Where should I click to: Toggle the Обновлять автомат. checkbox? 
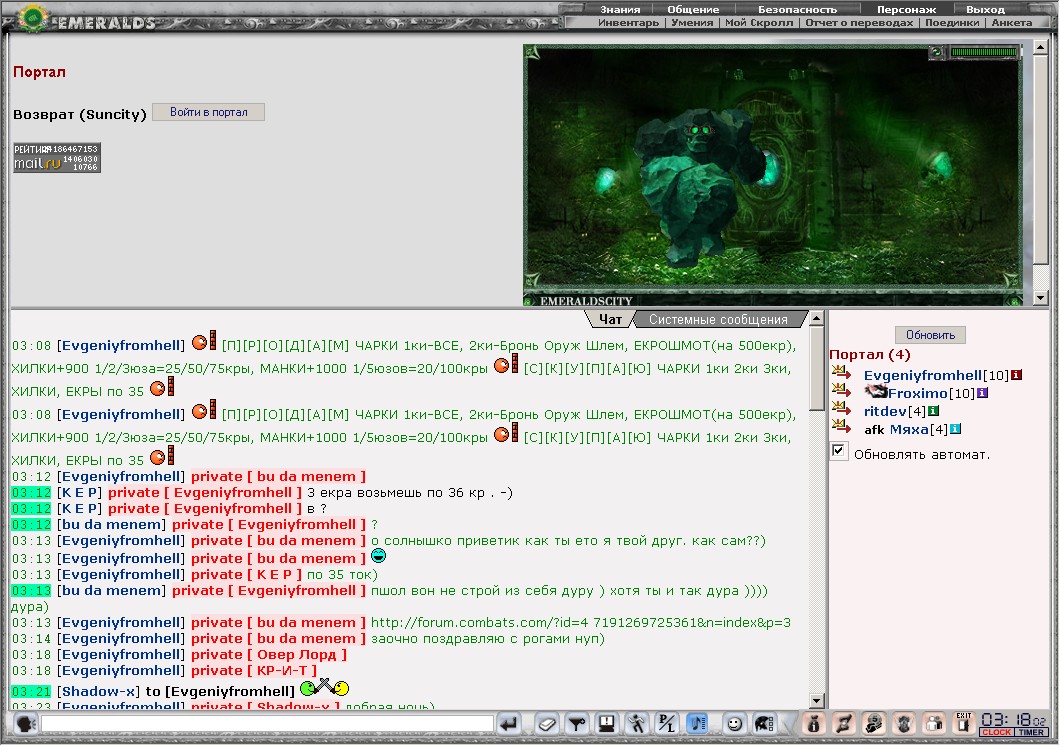[838, 451]
